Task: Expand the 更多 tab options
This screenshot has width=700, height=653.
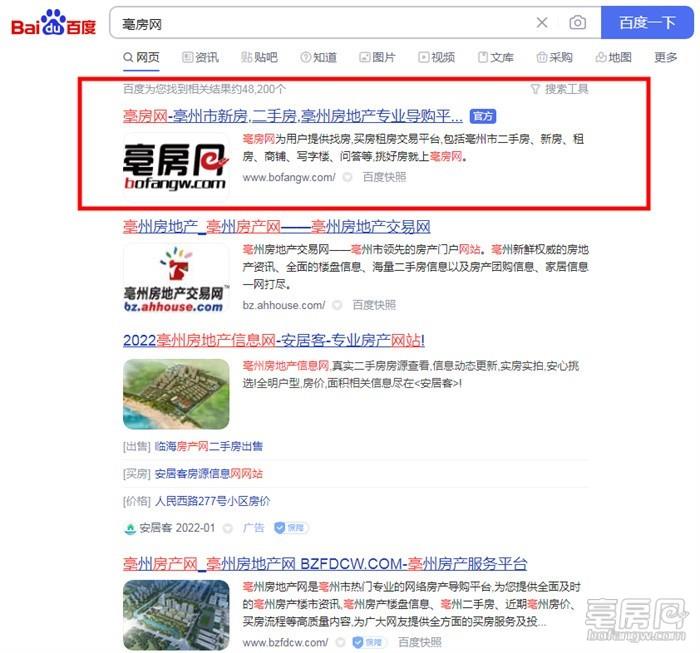Action: pos(666,57)
